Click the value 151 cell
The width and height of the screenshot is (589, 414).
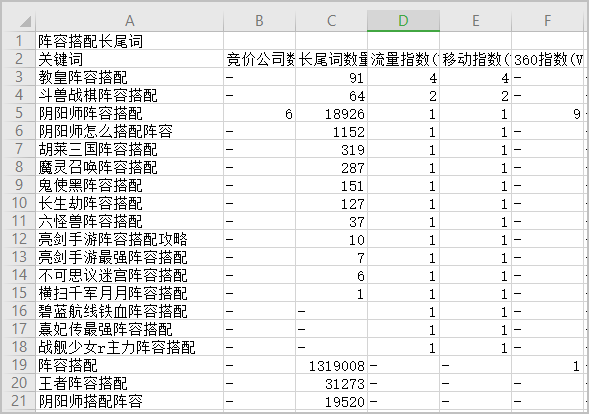pos(332,185)
